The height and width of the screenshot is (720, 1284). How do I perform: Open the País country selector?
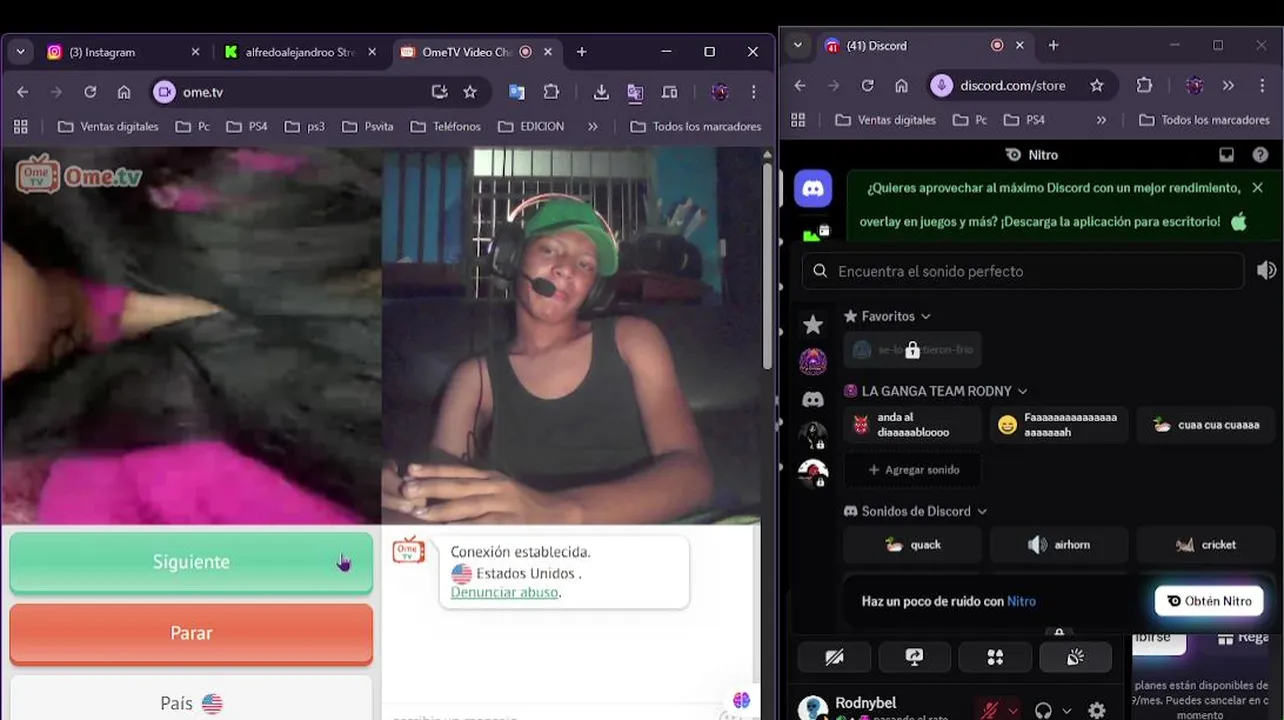pyautogui.click(x=191, y=703)
